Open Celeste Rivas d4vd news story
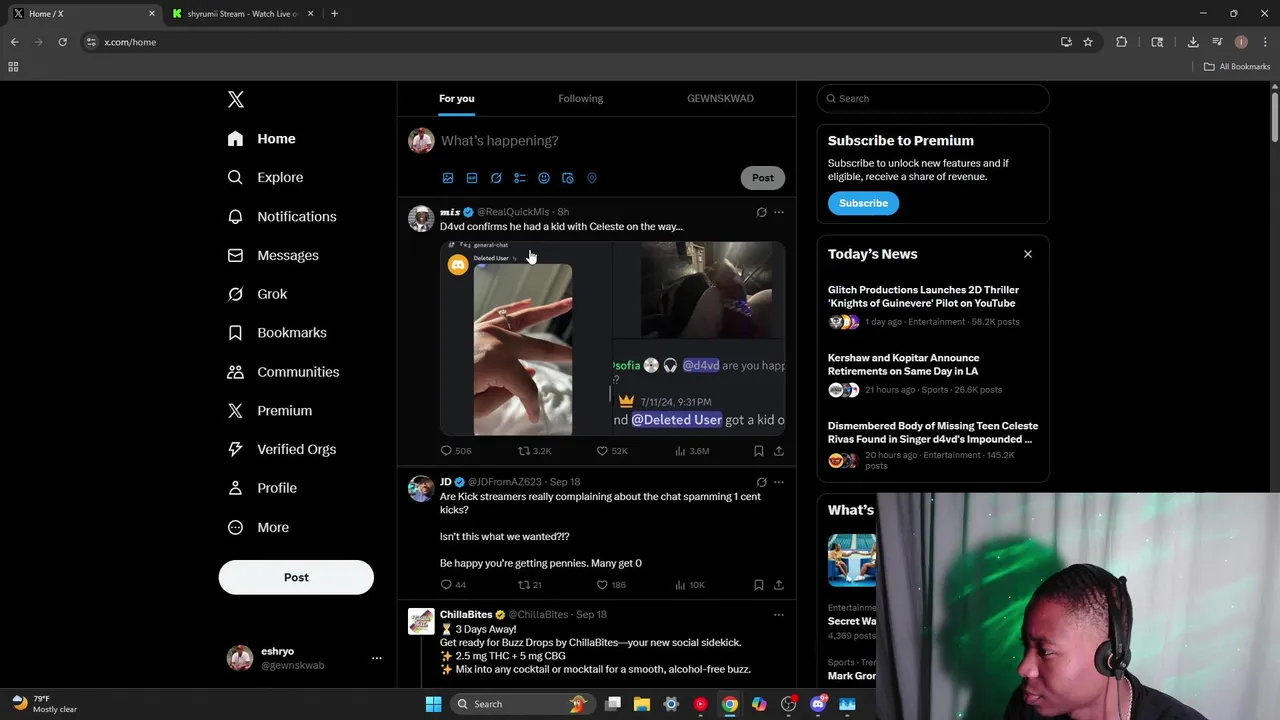 [933, 447]
